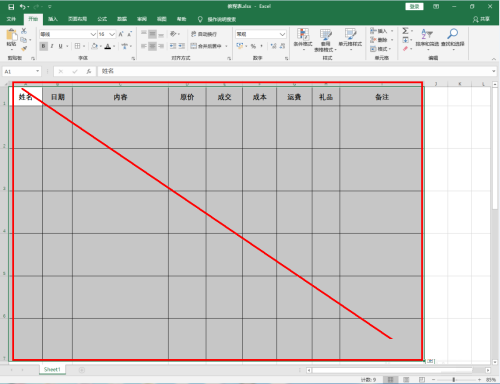500x384 pixels.
Task: Click the increase indent icon
Action: [181, 46]
